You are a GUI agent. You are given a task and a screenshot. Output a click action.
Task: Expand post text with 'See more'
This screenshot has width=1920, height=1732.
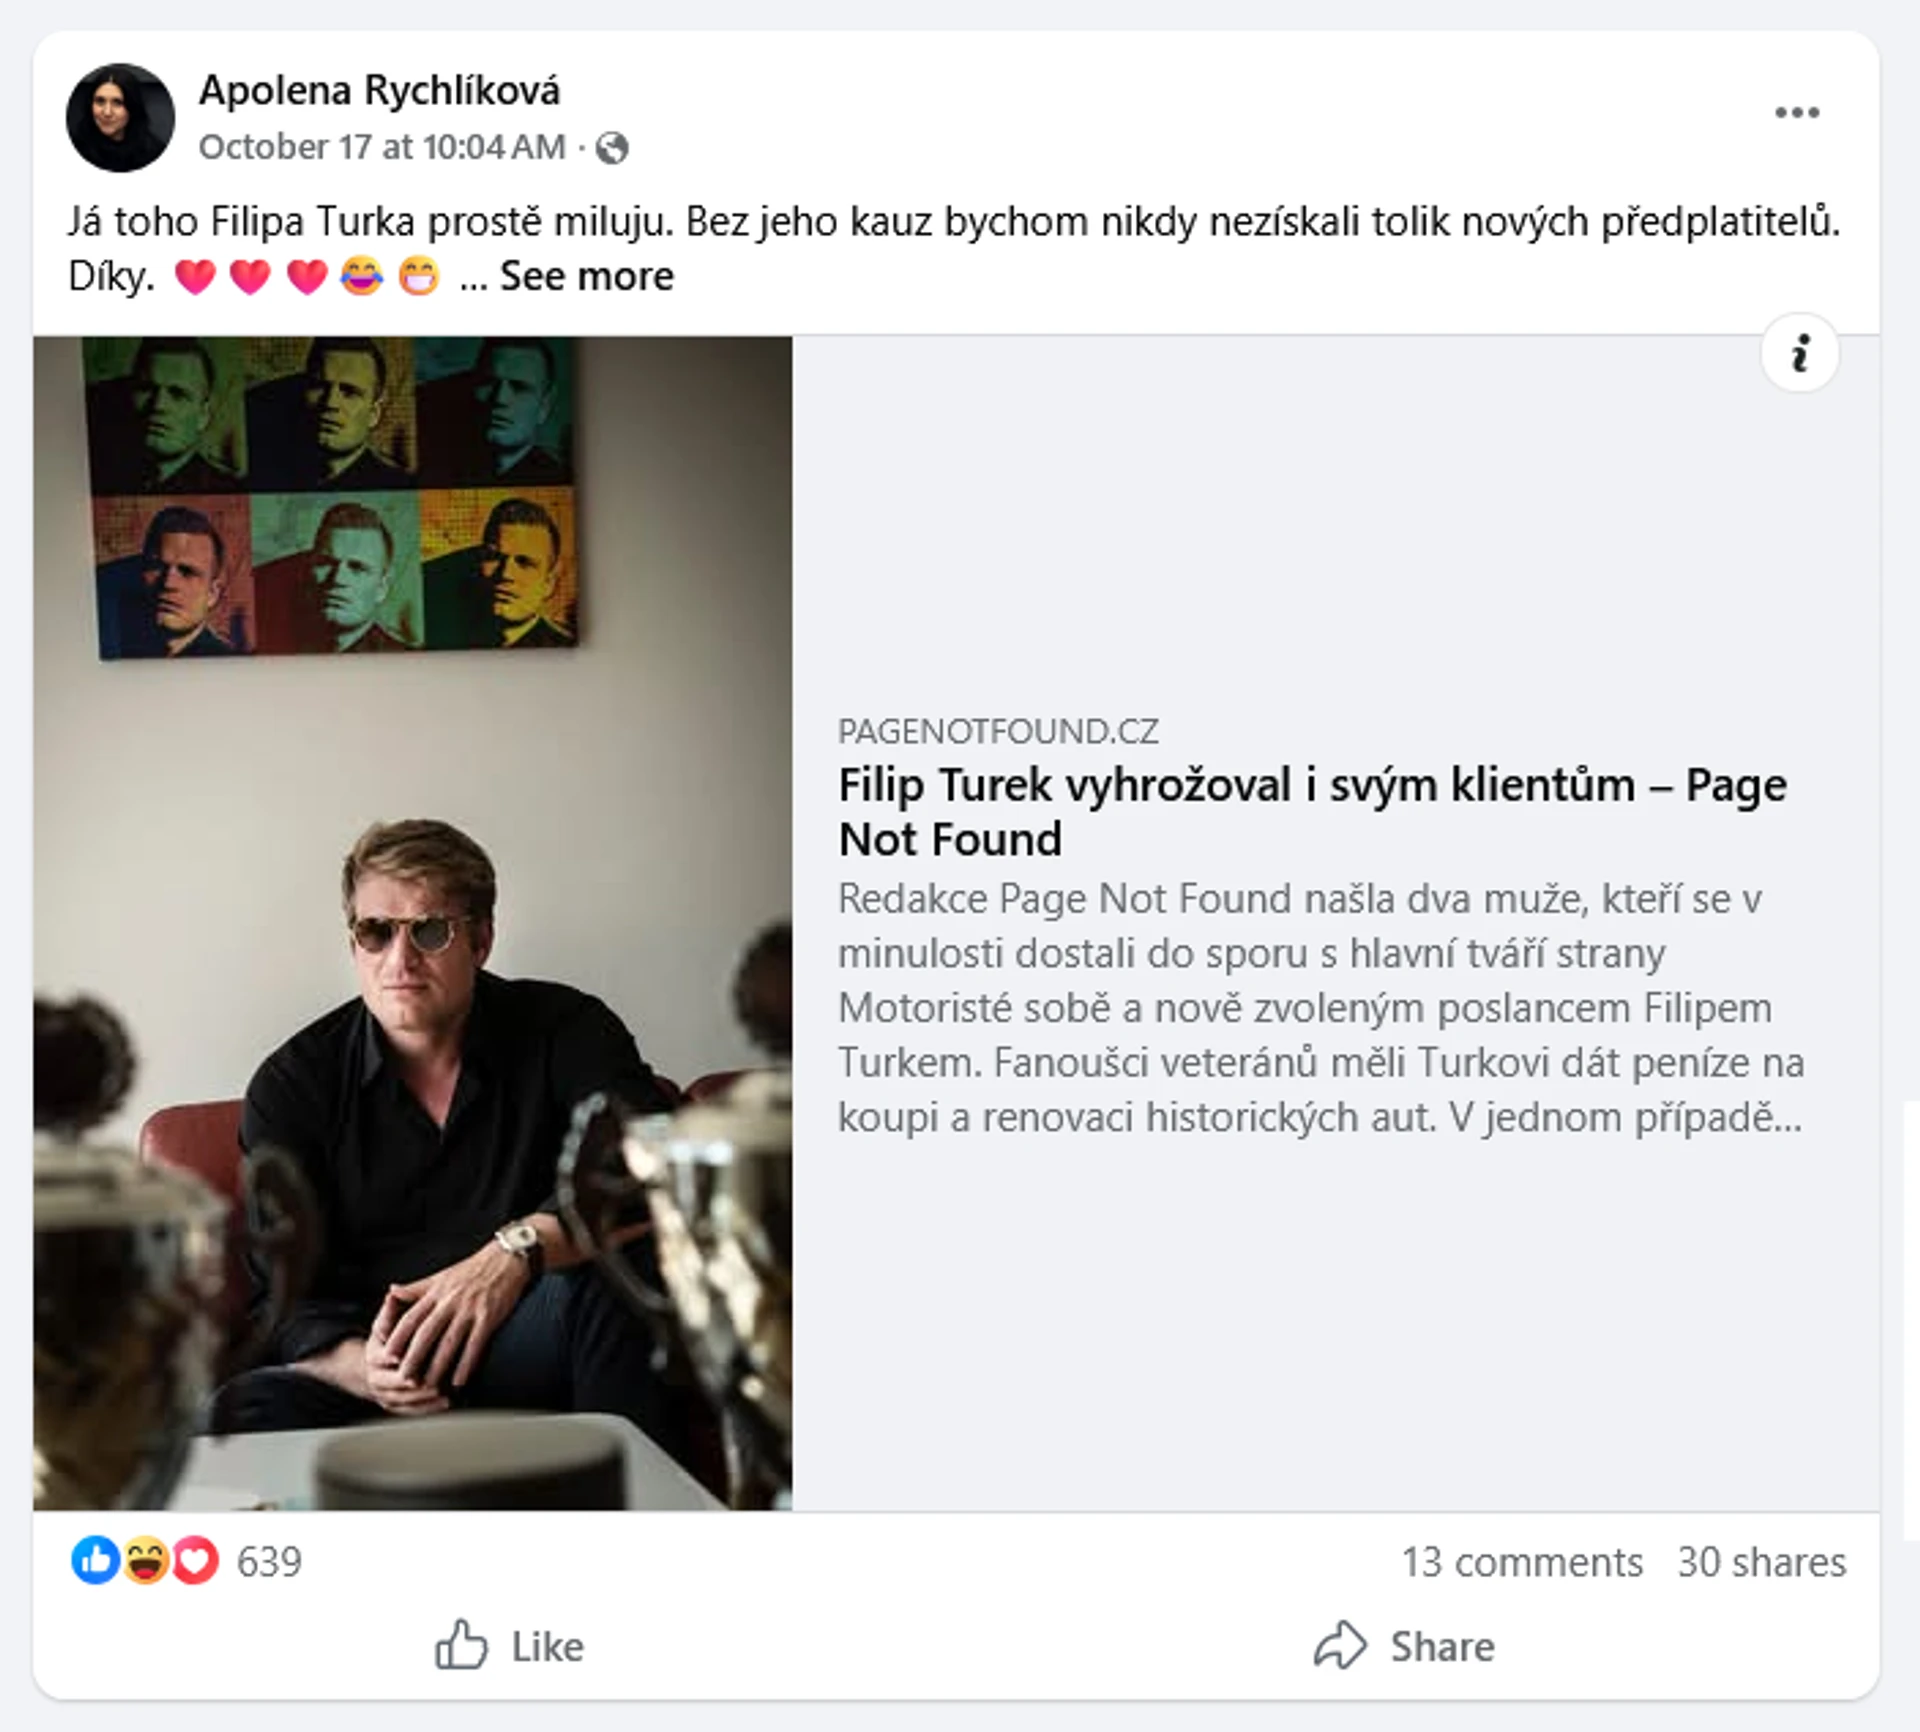tap(586, 276)
